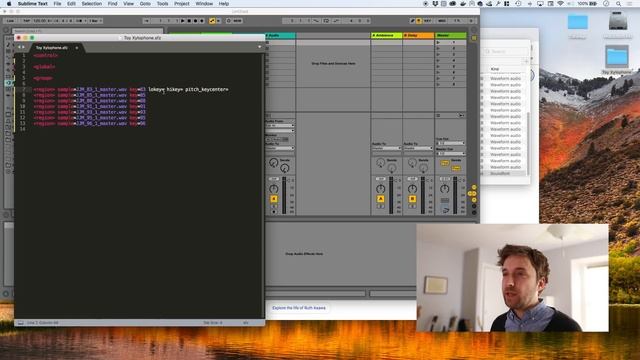Select the B Delay return track header
Screen dimensions: 640x360
(x=418, y=36)
